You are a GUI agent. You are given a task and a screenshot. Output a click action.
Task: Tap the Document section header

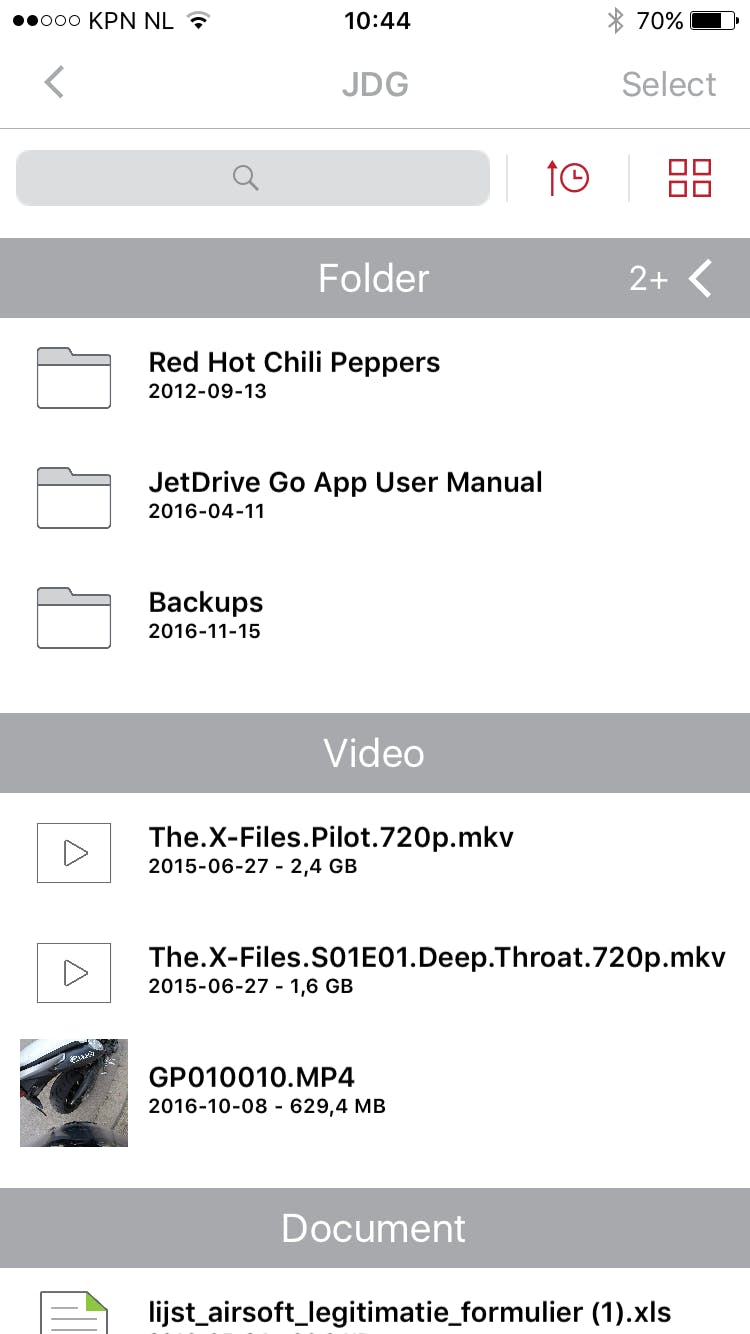click(x=374, y=1228)
